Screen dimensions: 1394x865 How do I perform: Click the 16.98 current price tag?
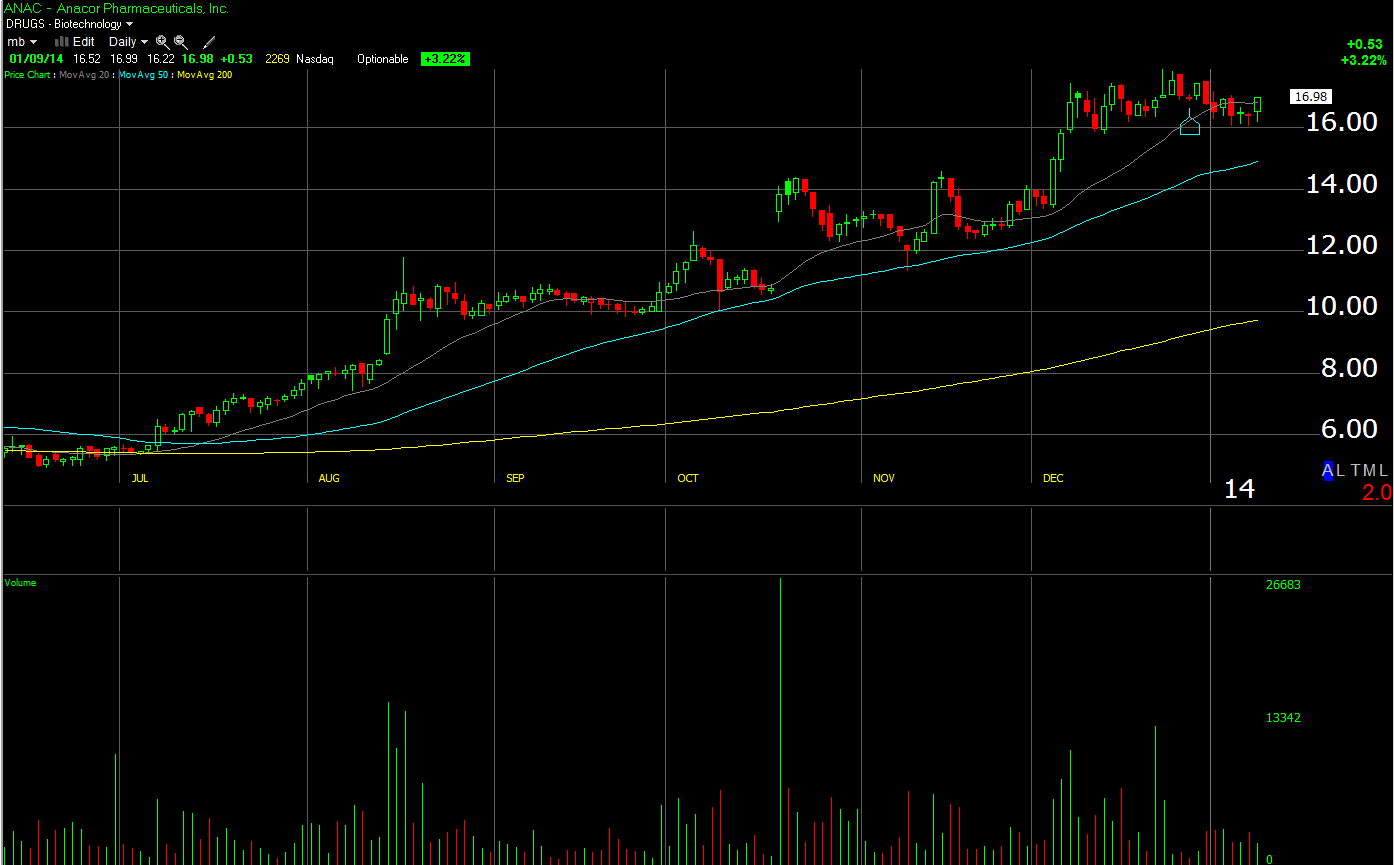pos(1310,97)
